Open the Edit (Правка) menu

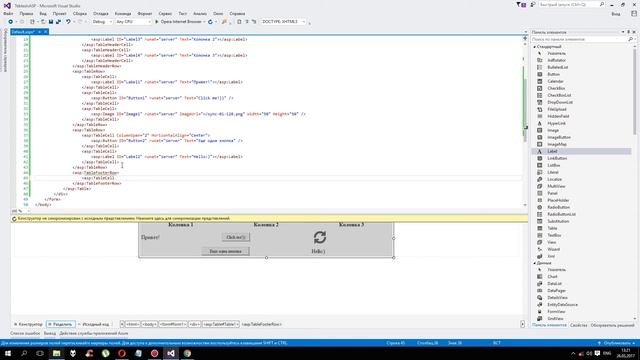26,13
